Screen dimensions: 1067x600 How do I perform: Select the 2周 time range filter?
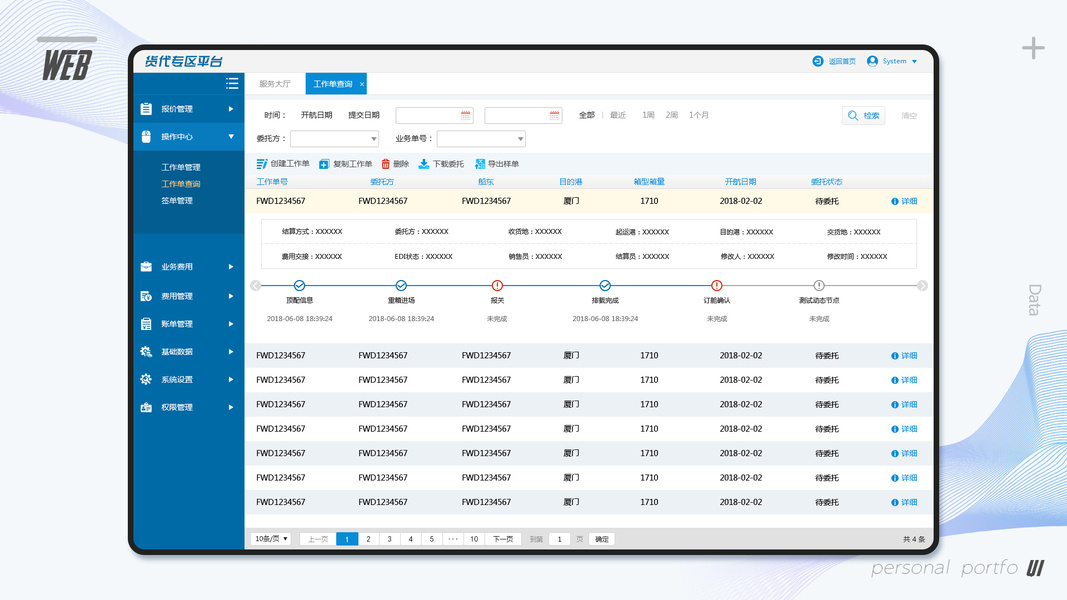point(672,116)
